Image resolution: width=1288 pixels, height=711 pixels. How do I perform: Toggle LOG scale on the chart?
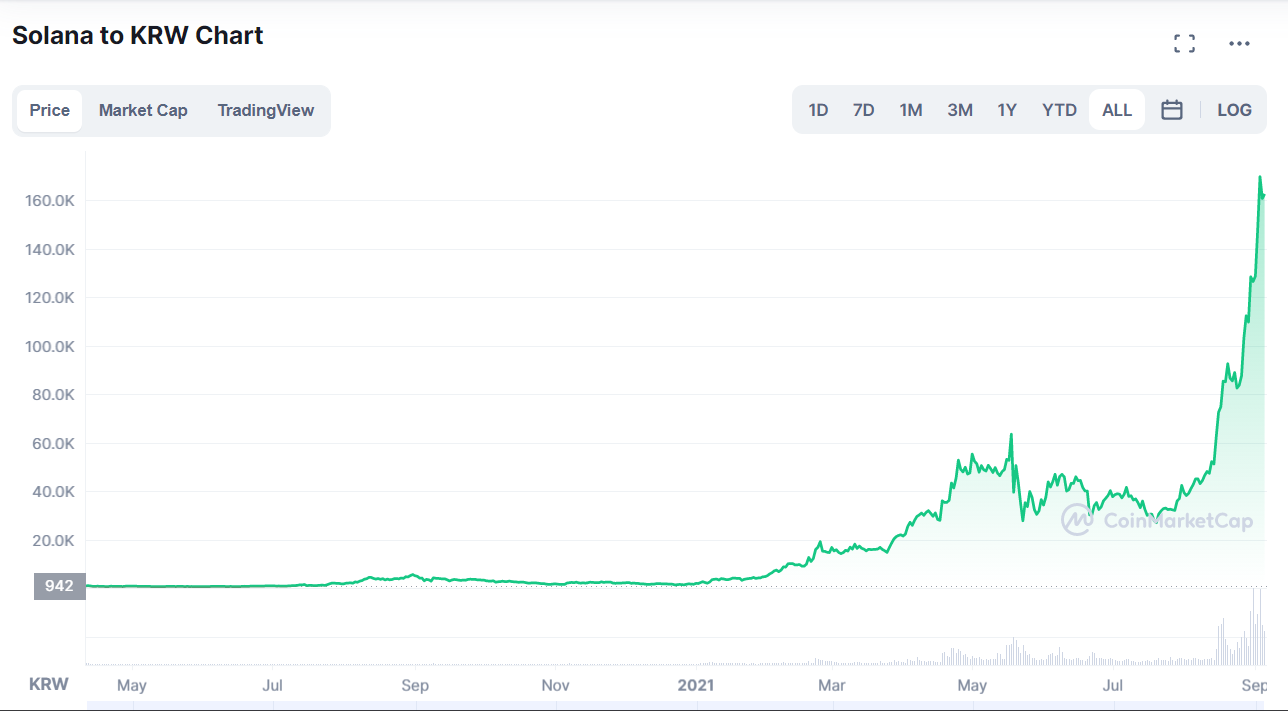tap(1234, 110)
